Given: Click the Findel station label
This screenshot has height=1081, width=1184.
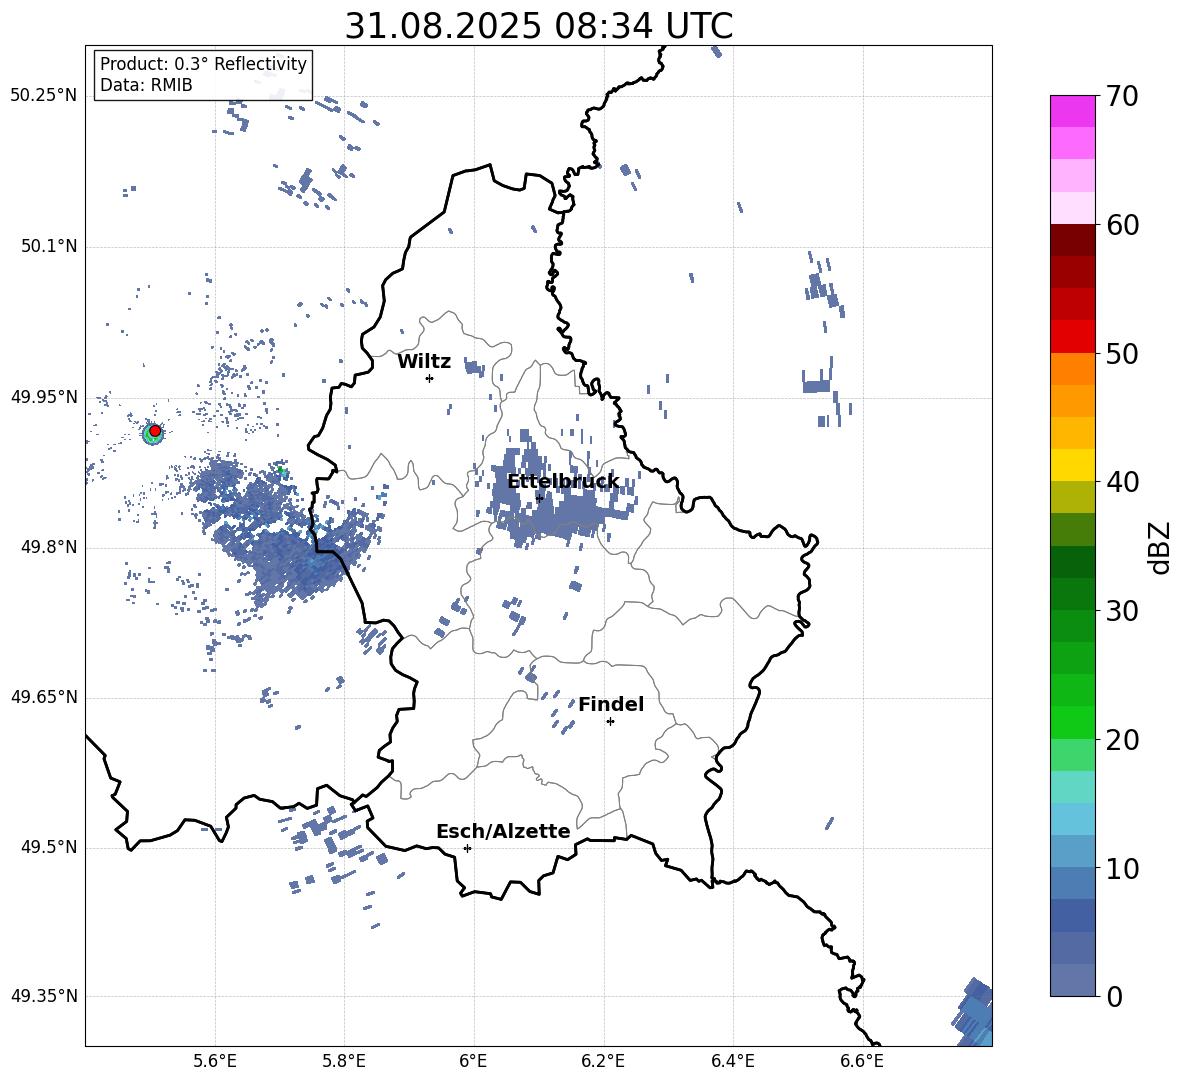Looking at the screenshot, I should (x=611, y=704).
